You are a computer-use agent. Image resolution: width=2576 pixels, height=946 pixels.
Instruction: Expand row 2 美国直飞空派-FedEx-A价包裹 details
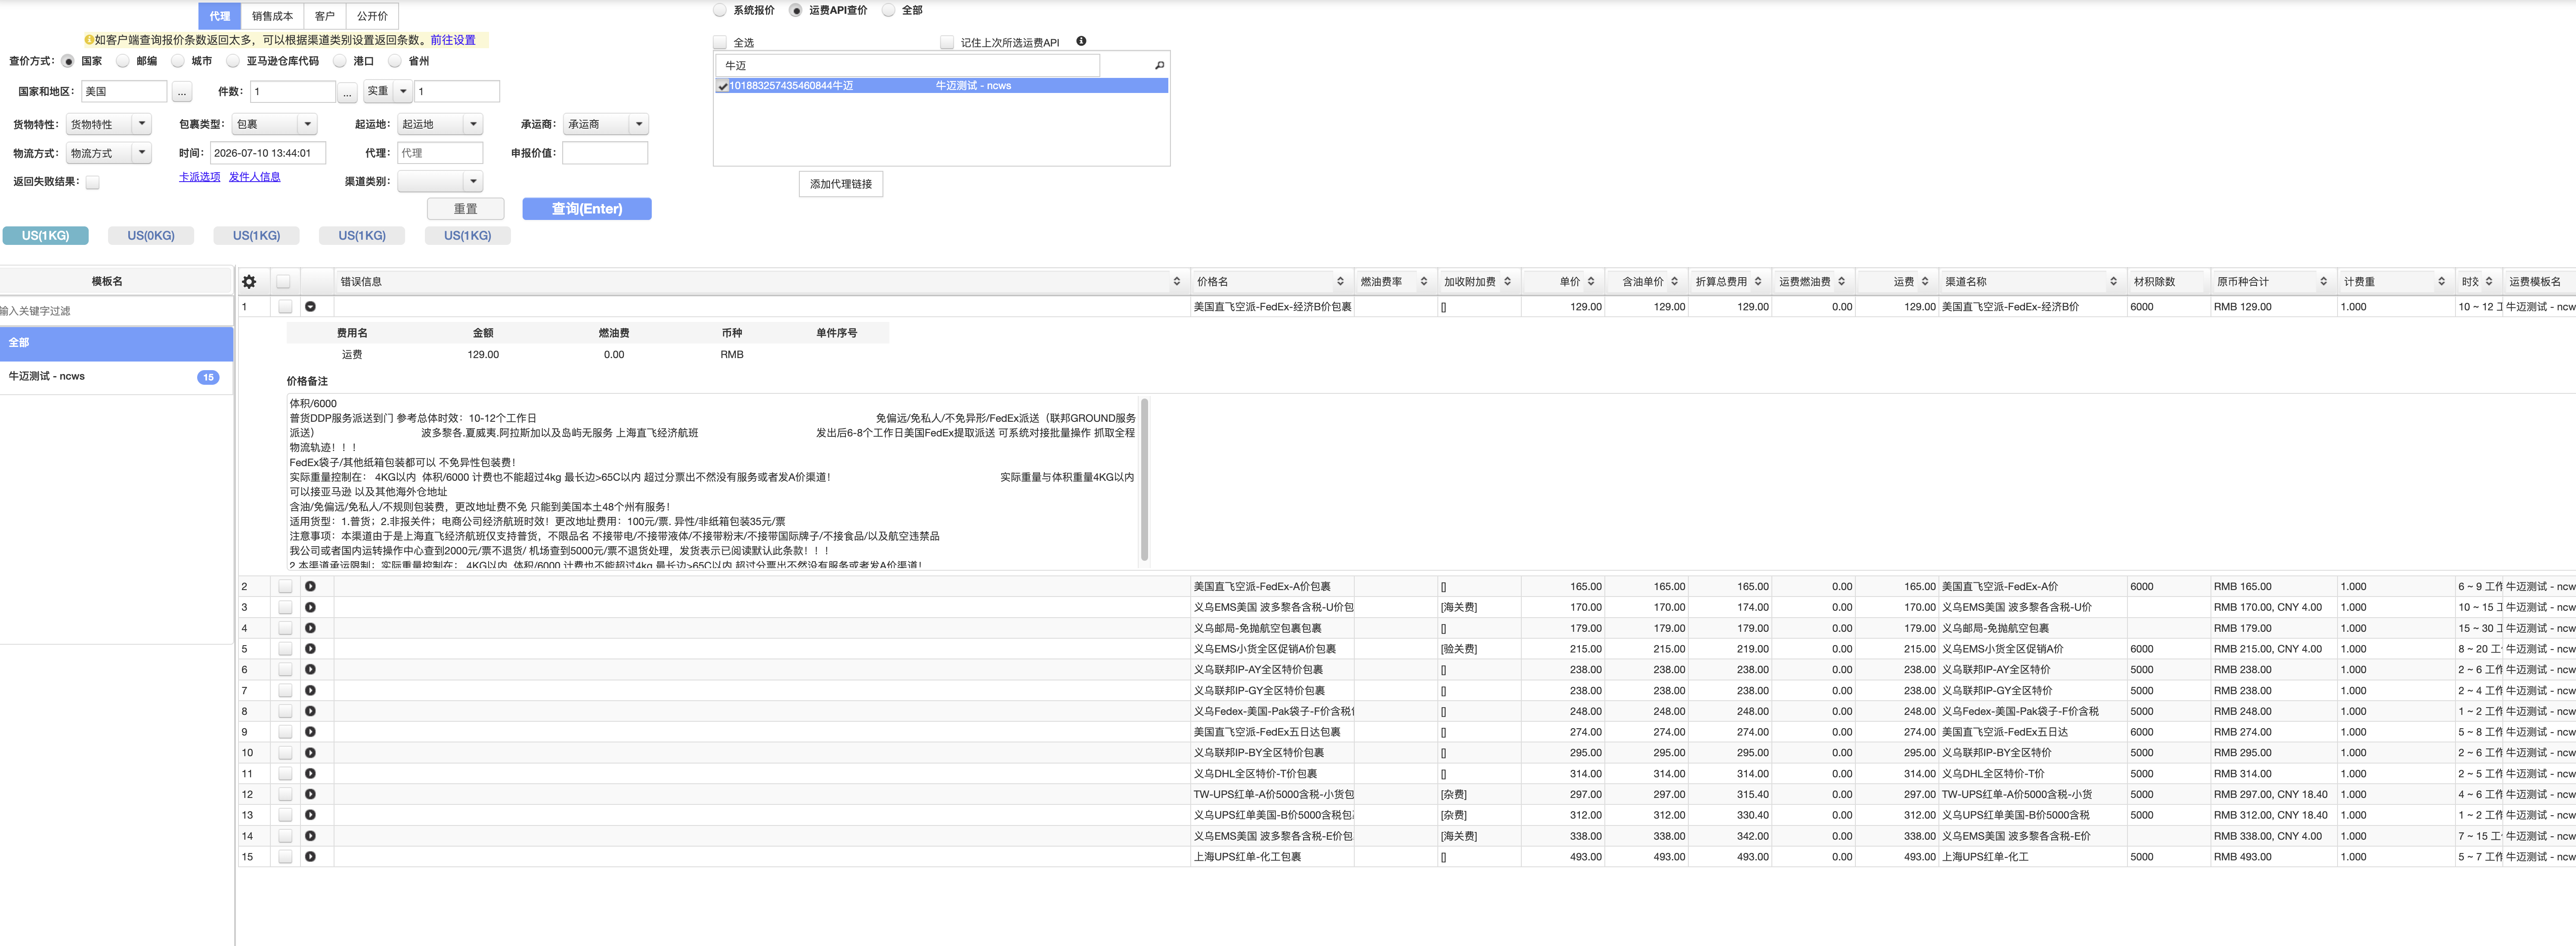tap(310, 587)
